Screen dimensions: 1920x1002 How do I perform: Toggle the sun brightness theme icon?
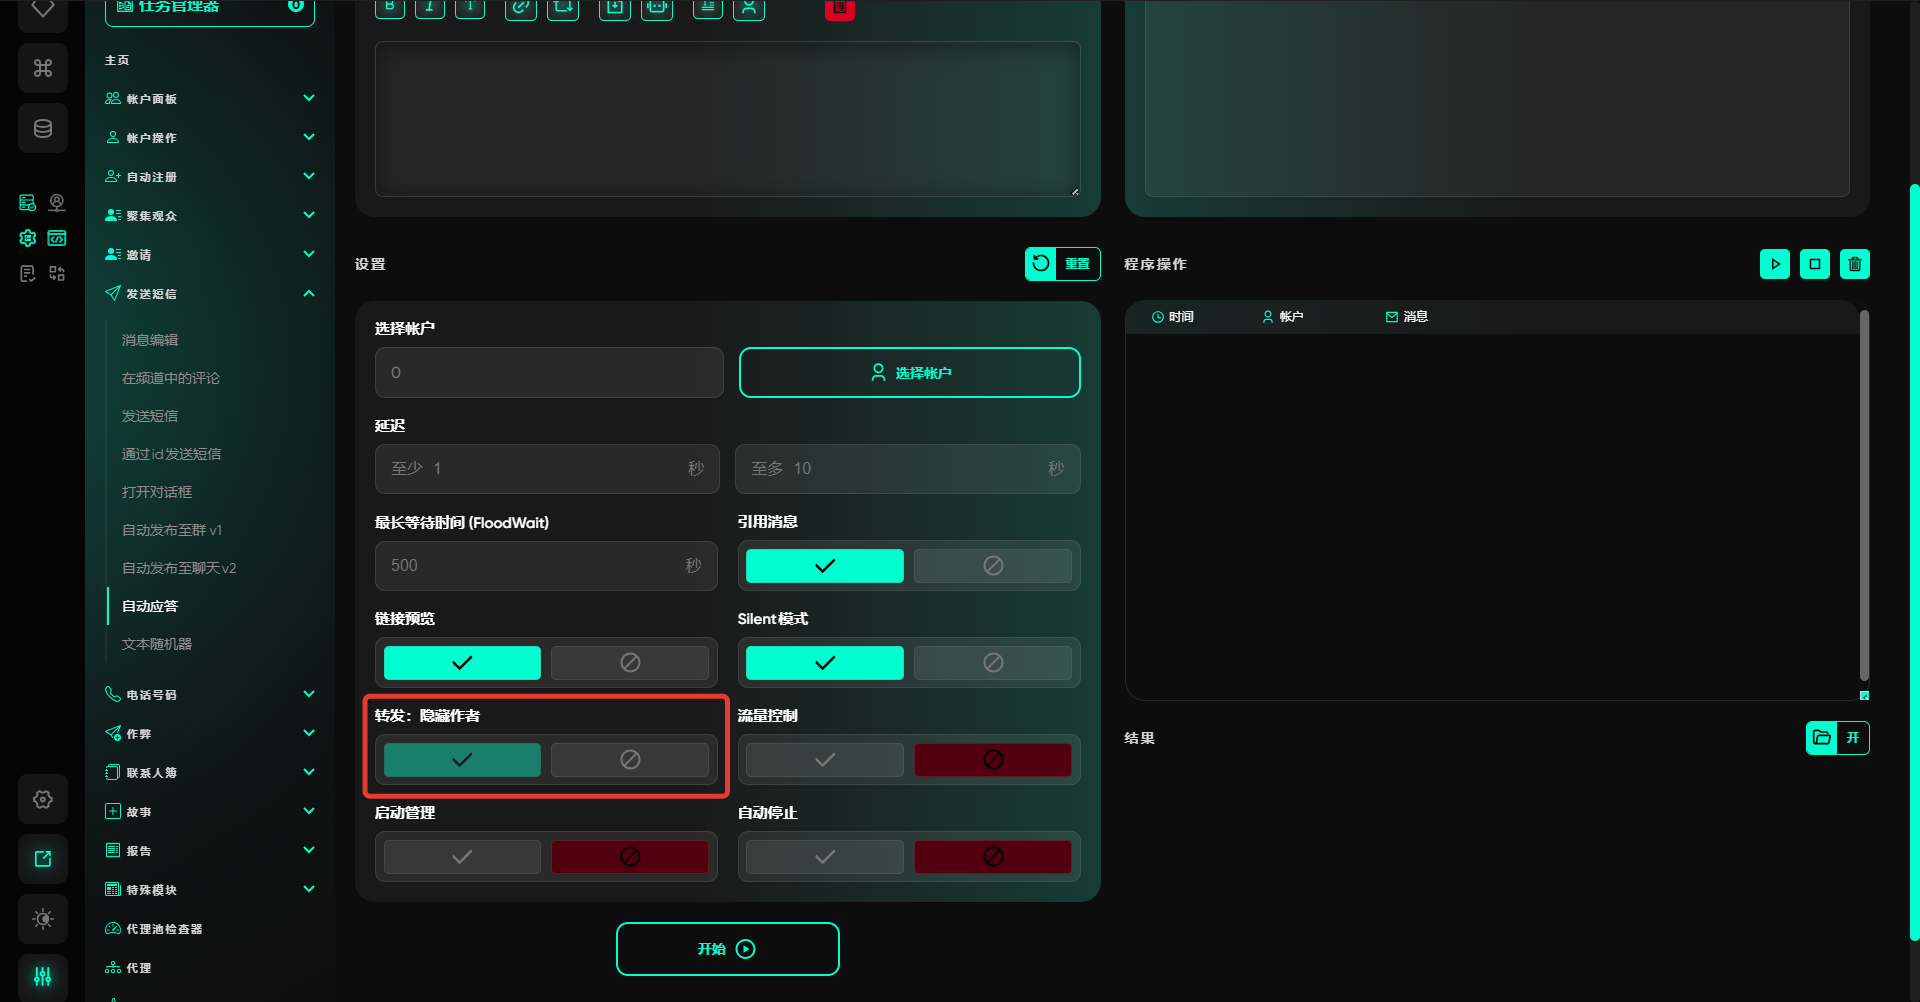click(43, 918)
